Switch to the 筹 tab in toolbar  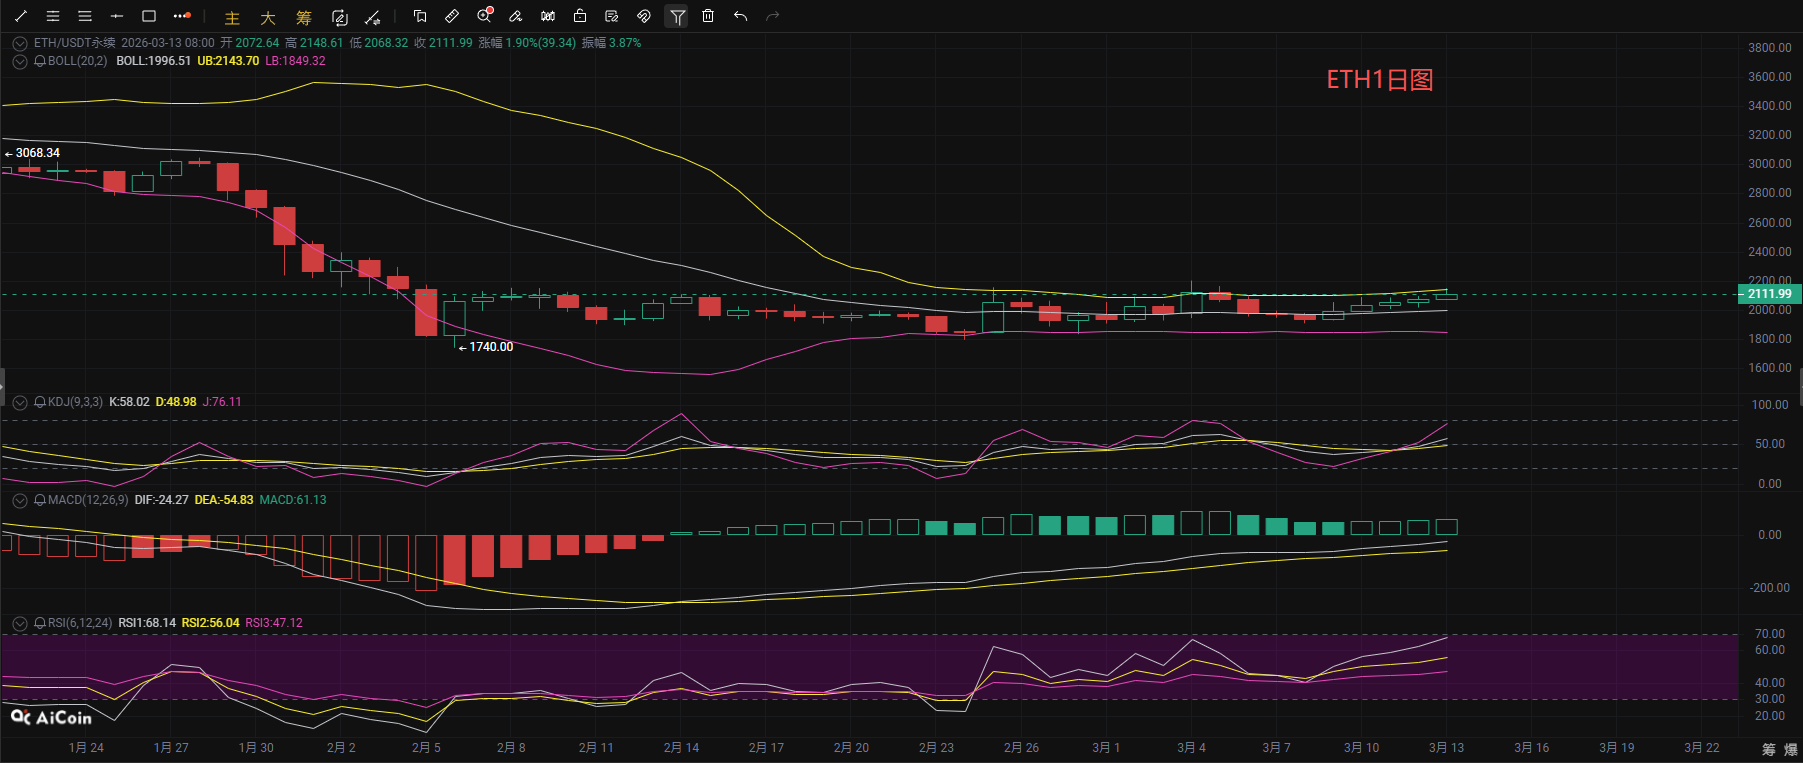click(x=304, y=17)
